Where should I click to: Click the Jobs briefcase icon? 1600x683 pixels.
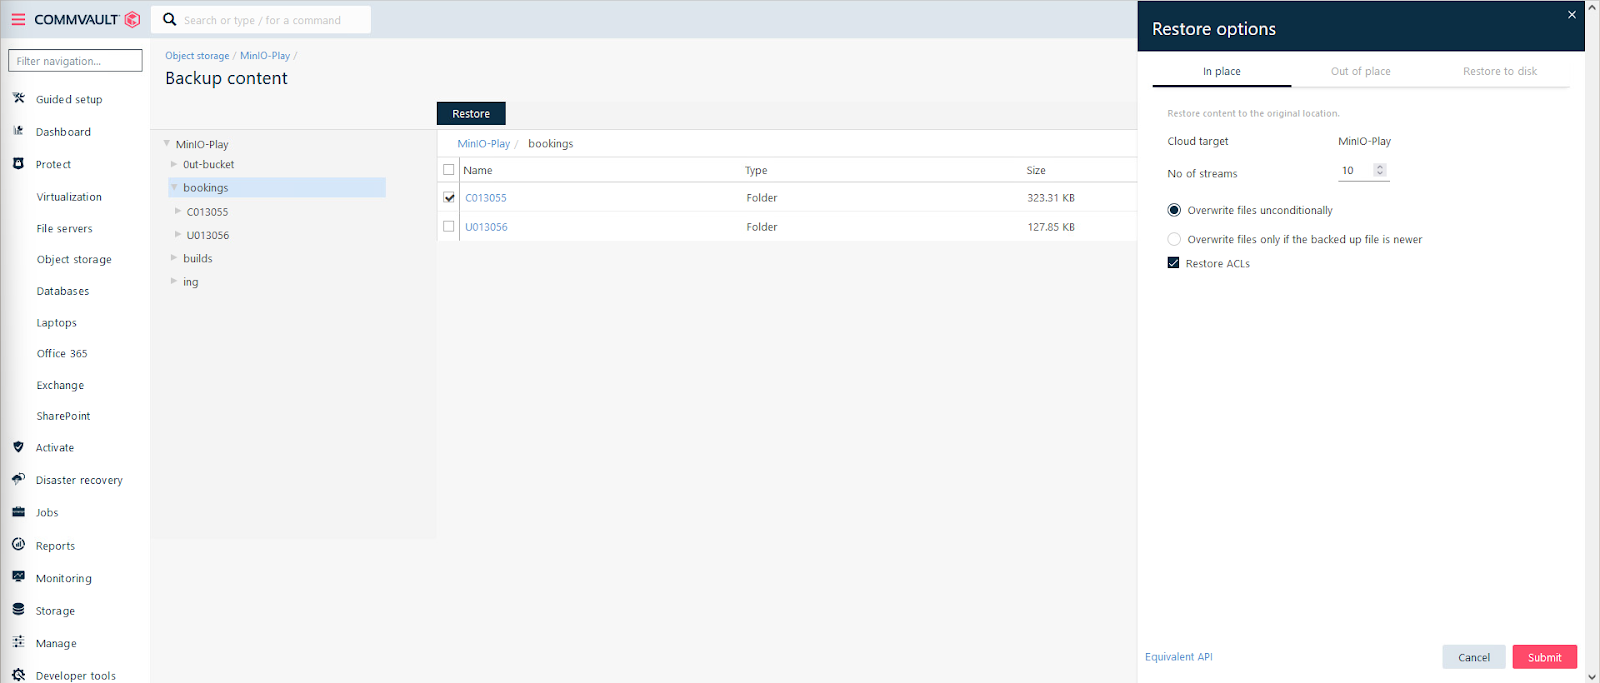pos(18,512)
